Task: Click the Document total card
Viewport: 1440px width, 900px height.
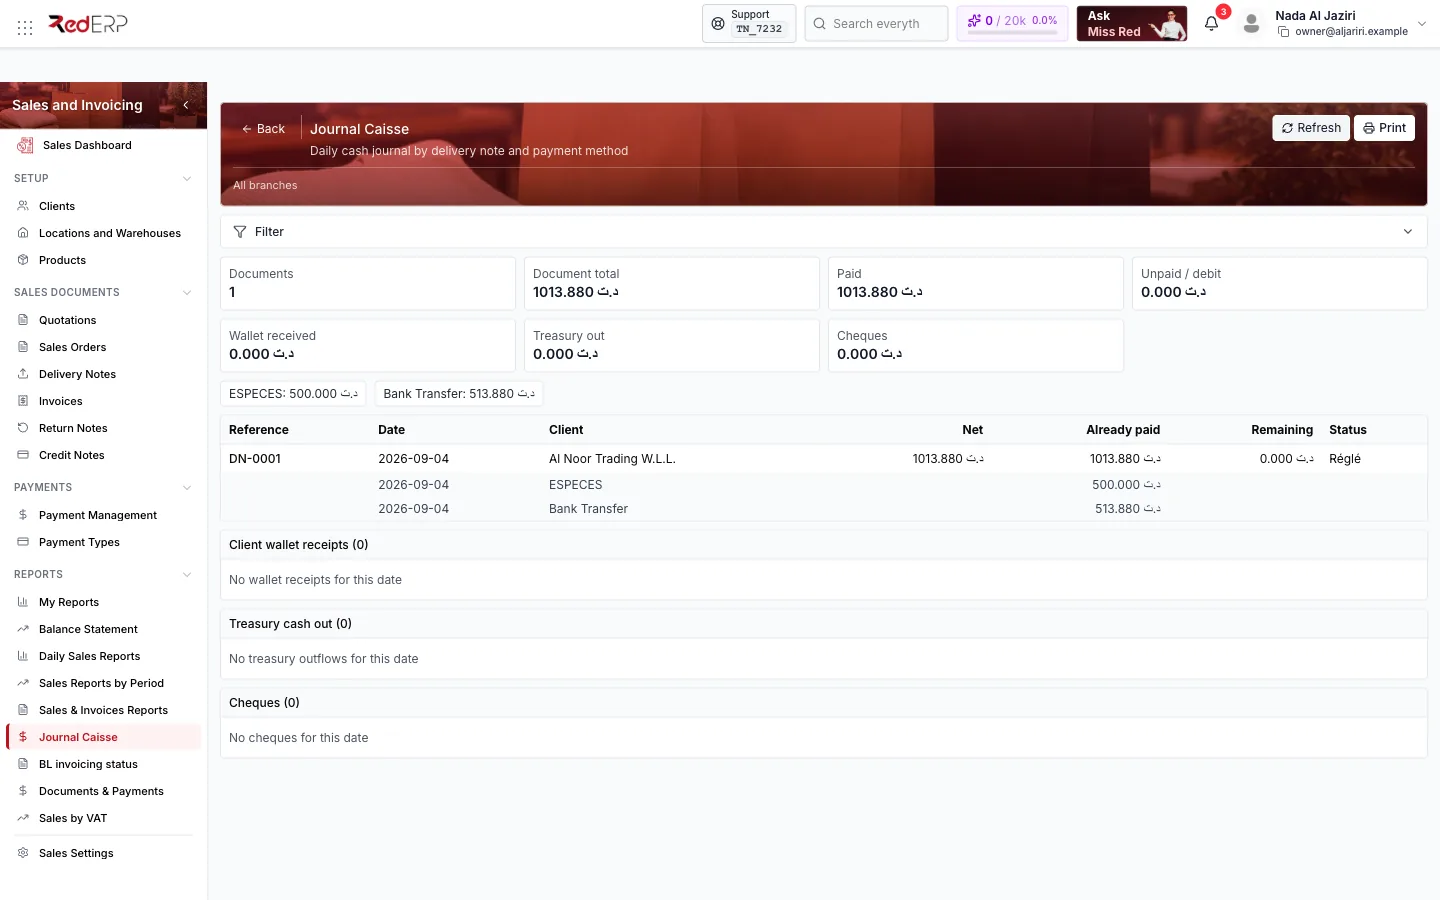Action: click(672, 284)
